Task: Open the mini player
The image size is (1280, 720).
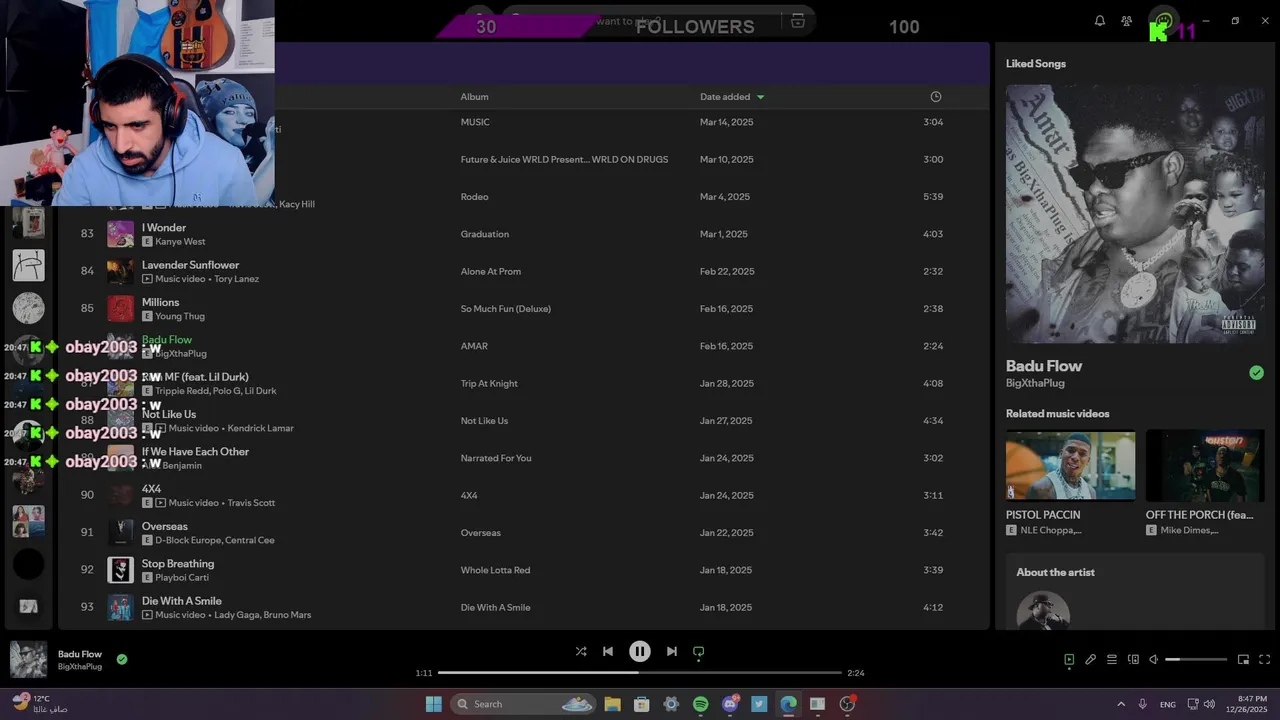Action: point(1244,659)
